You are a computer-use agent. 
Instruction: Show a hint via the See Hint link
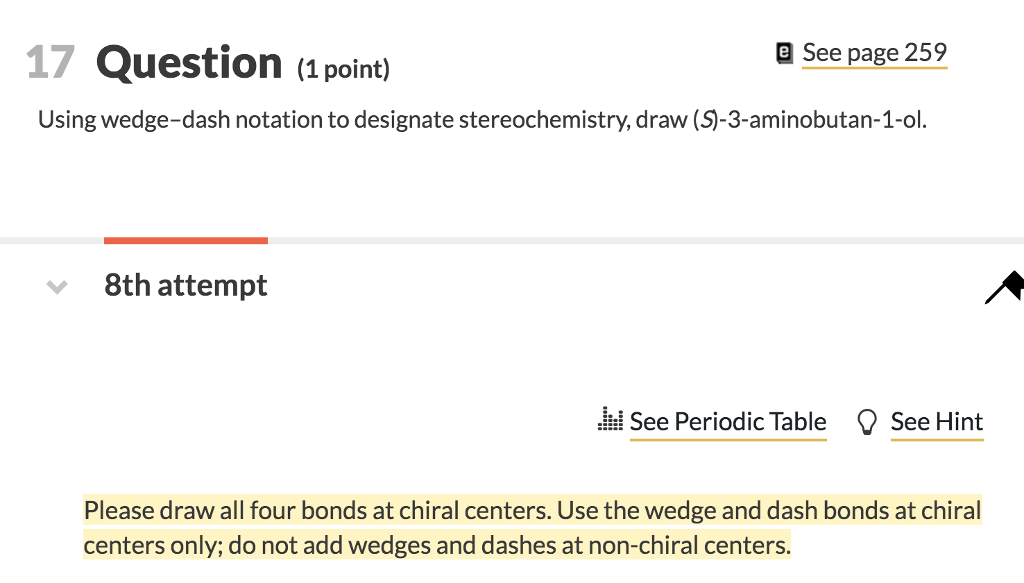click(936, 421)
